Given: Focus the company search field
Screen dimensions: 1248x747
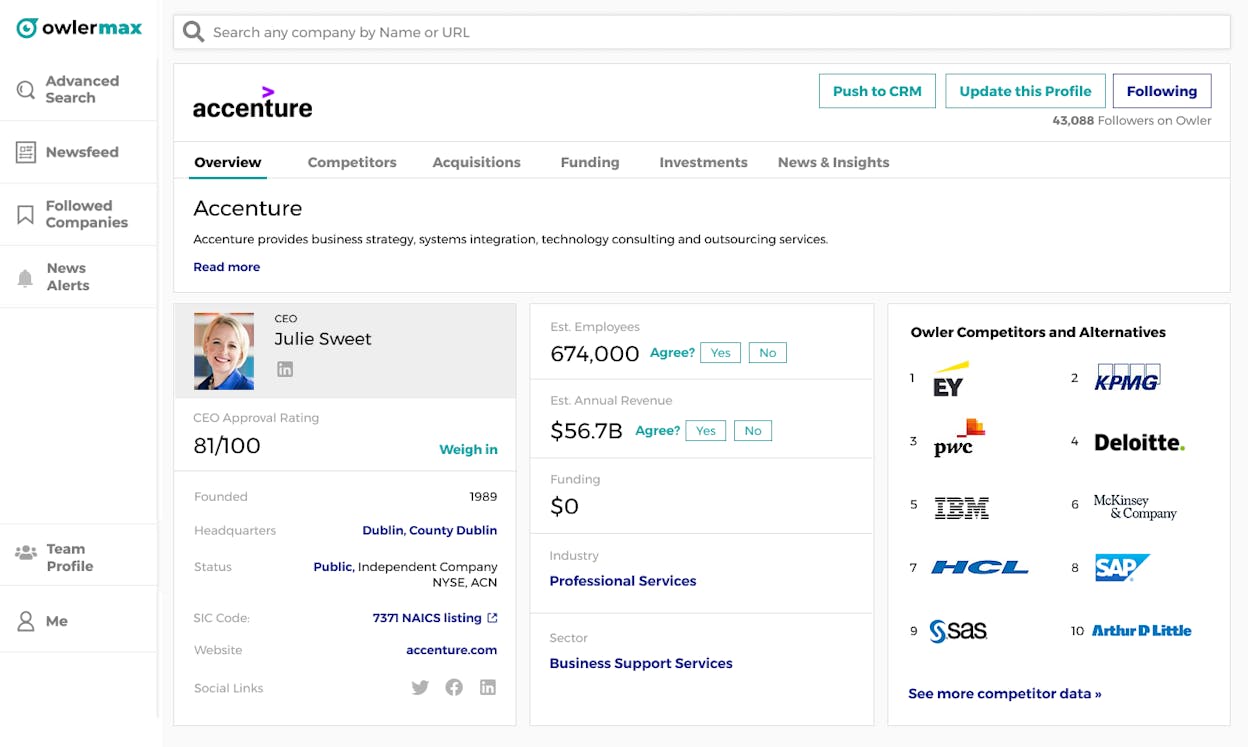Looking at the screenshot, I should pos(702,32).
